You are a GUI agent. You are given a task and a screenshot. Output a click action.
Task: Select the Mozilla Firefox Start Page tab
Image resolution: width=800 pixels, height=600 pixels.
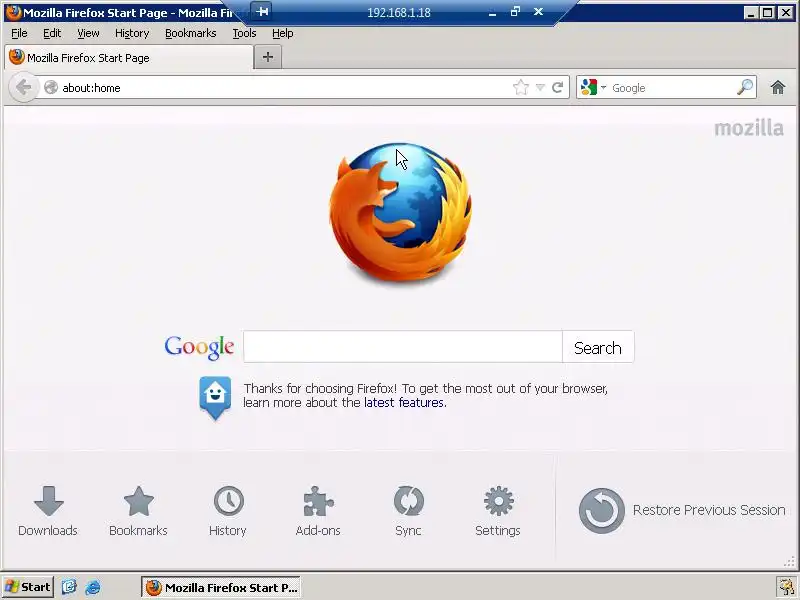pos(129,58)
